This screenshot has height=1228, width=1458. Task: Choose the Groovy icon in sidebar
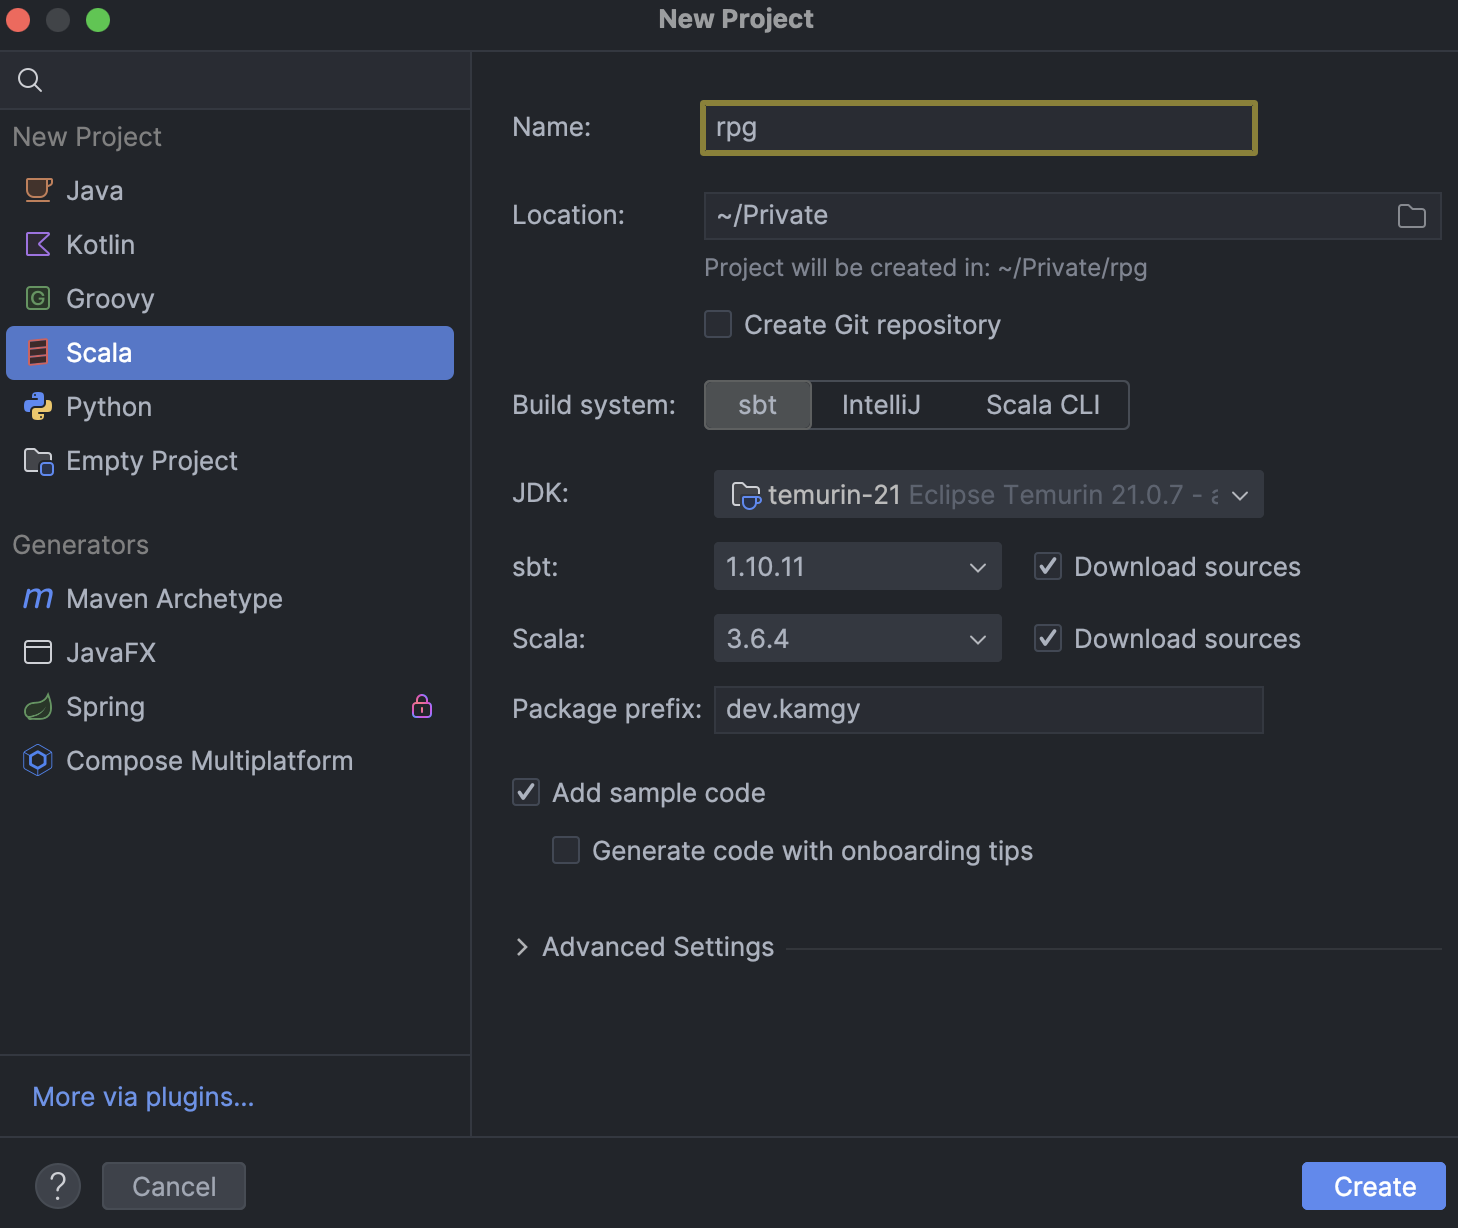(38, 298)
